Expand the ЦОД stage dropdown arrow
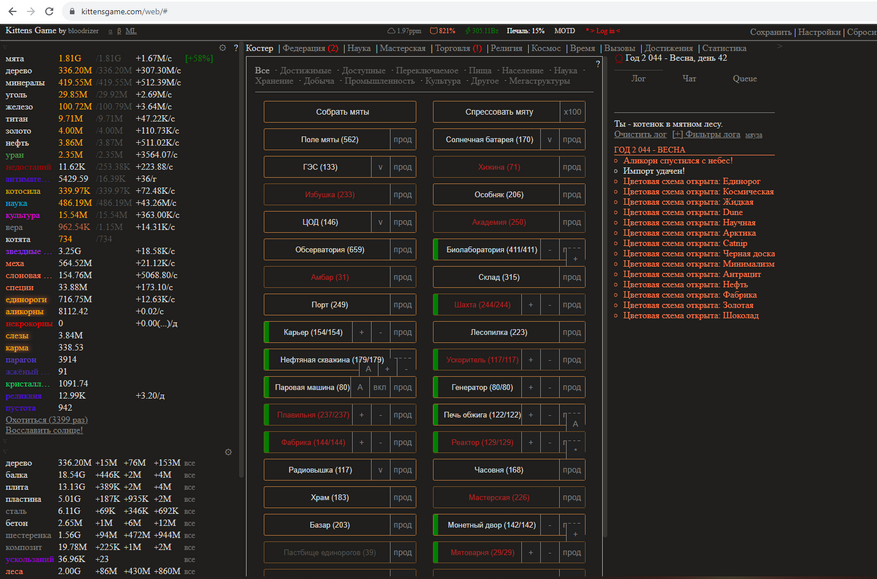Screen dimensions: 877x579 point(380,222)
